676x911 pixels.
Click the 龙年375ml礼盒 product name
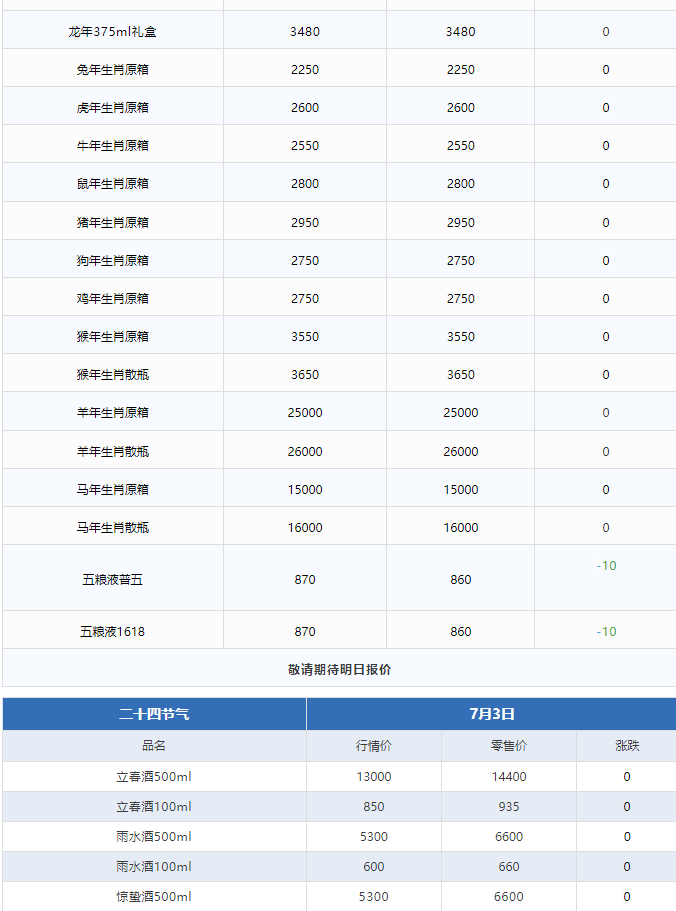112,32
